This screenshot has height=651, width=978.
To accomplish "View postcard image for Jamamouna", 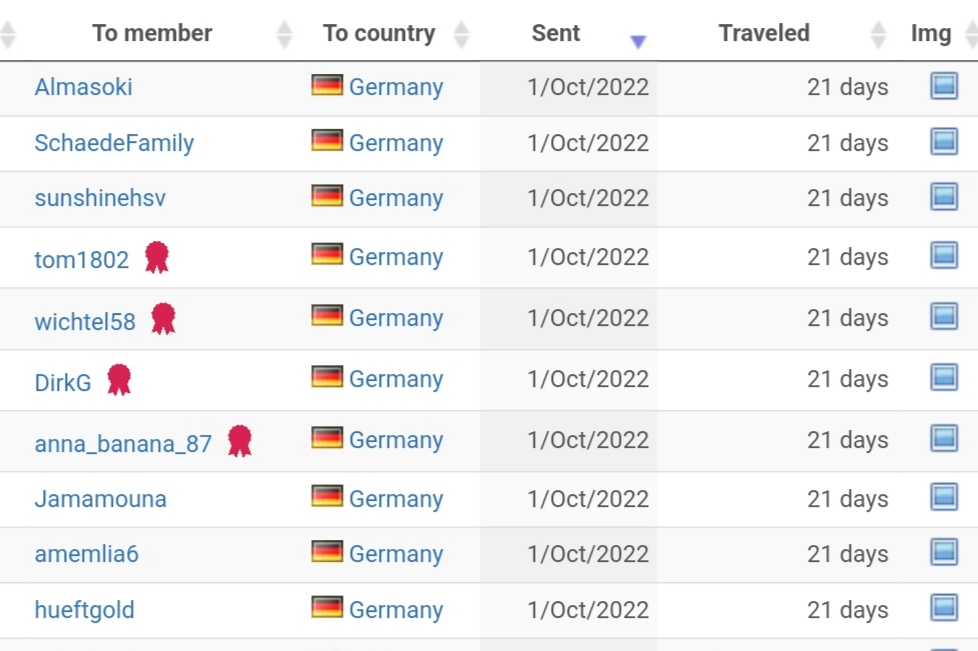I will tap(944, 497).
